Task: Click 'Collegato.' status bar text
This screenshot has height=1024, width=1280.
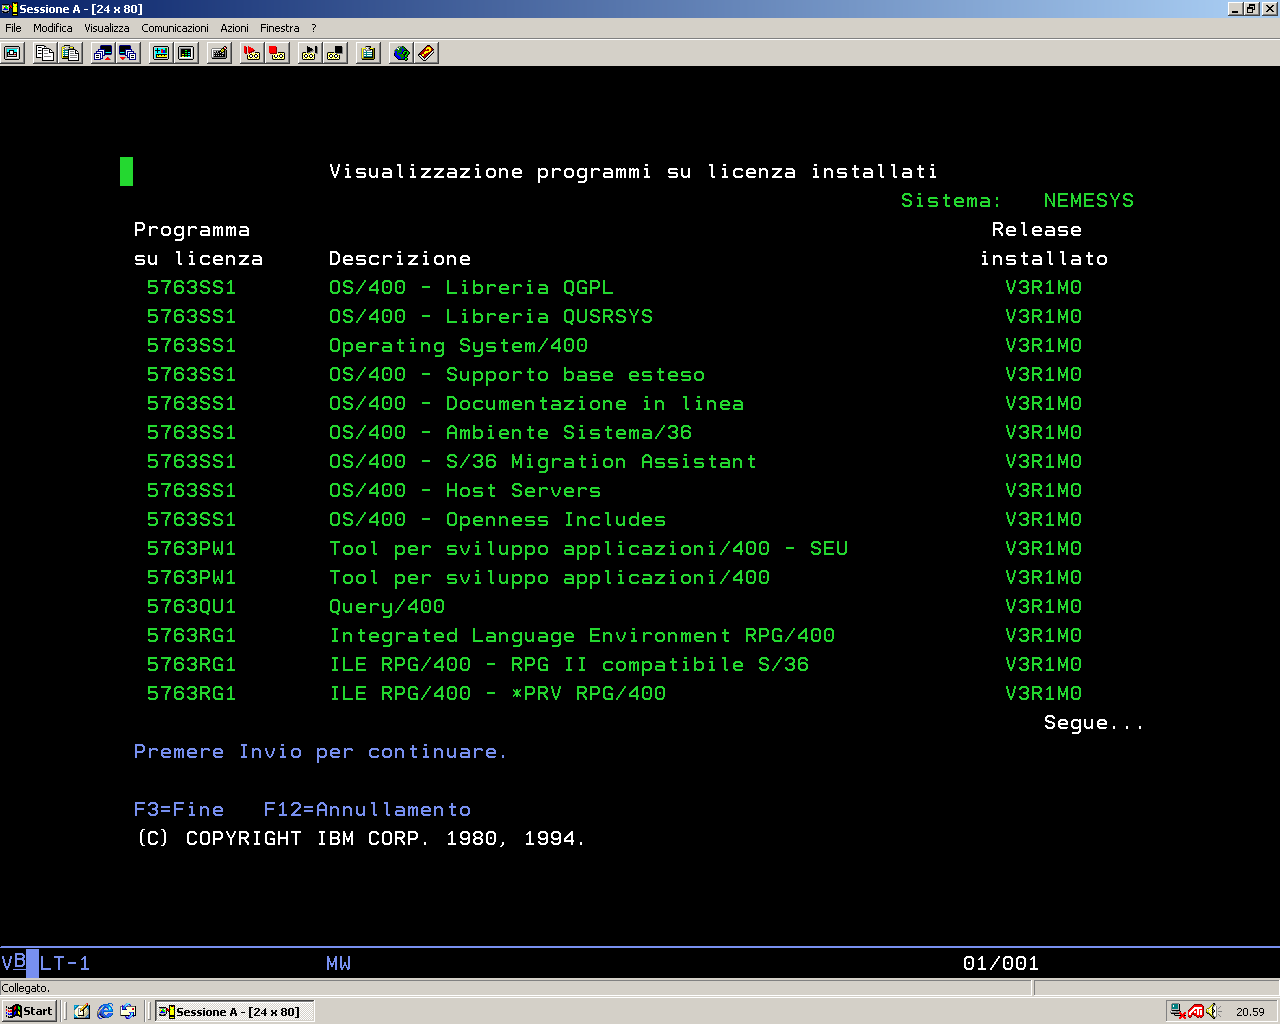Action: point(26,988)
